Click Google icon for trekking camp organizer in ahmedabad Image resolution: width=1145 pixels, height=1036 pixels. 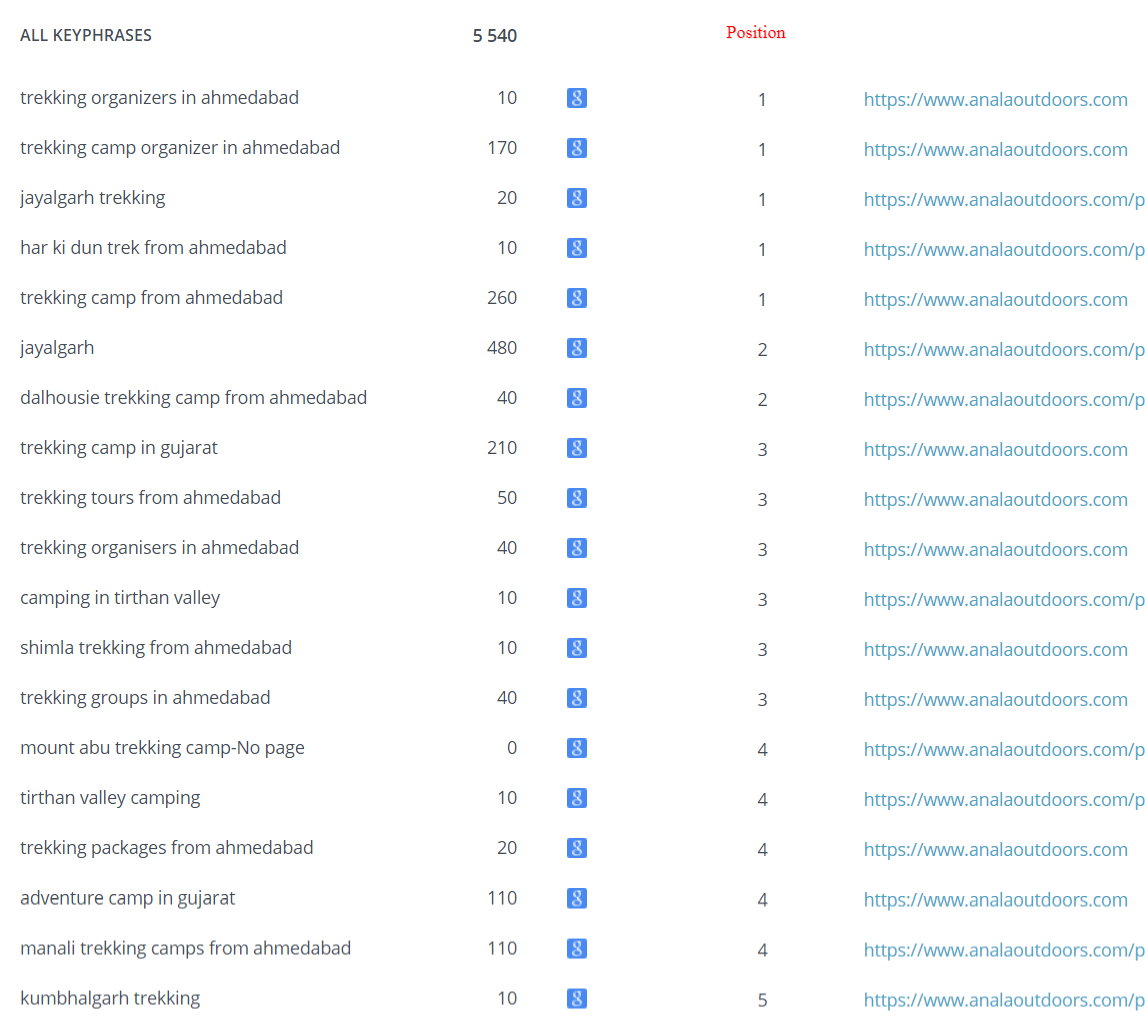coord(577,148)
